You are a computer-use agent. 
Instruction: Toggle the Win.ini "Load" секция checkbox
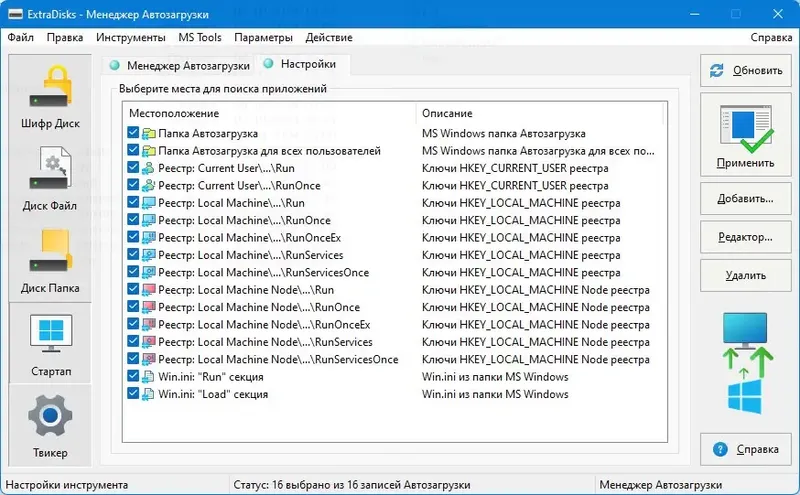point(134,394)
